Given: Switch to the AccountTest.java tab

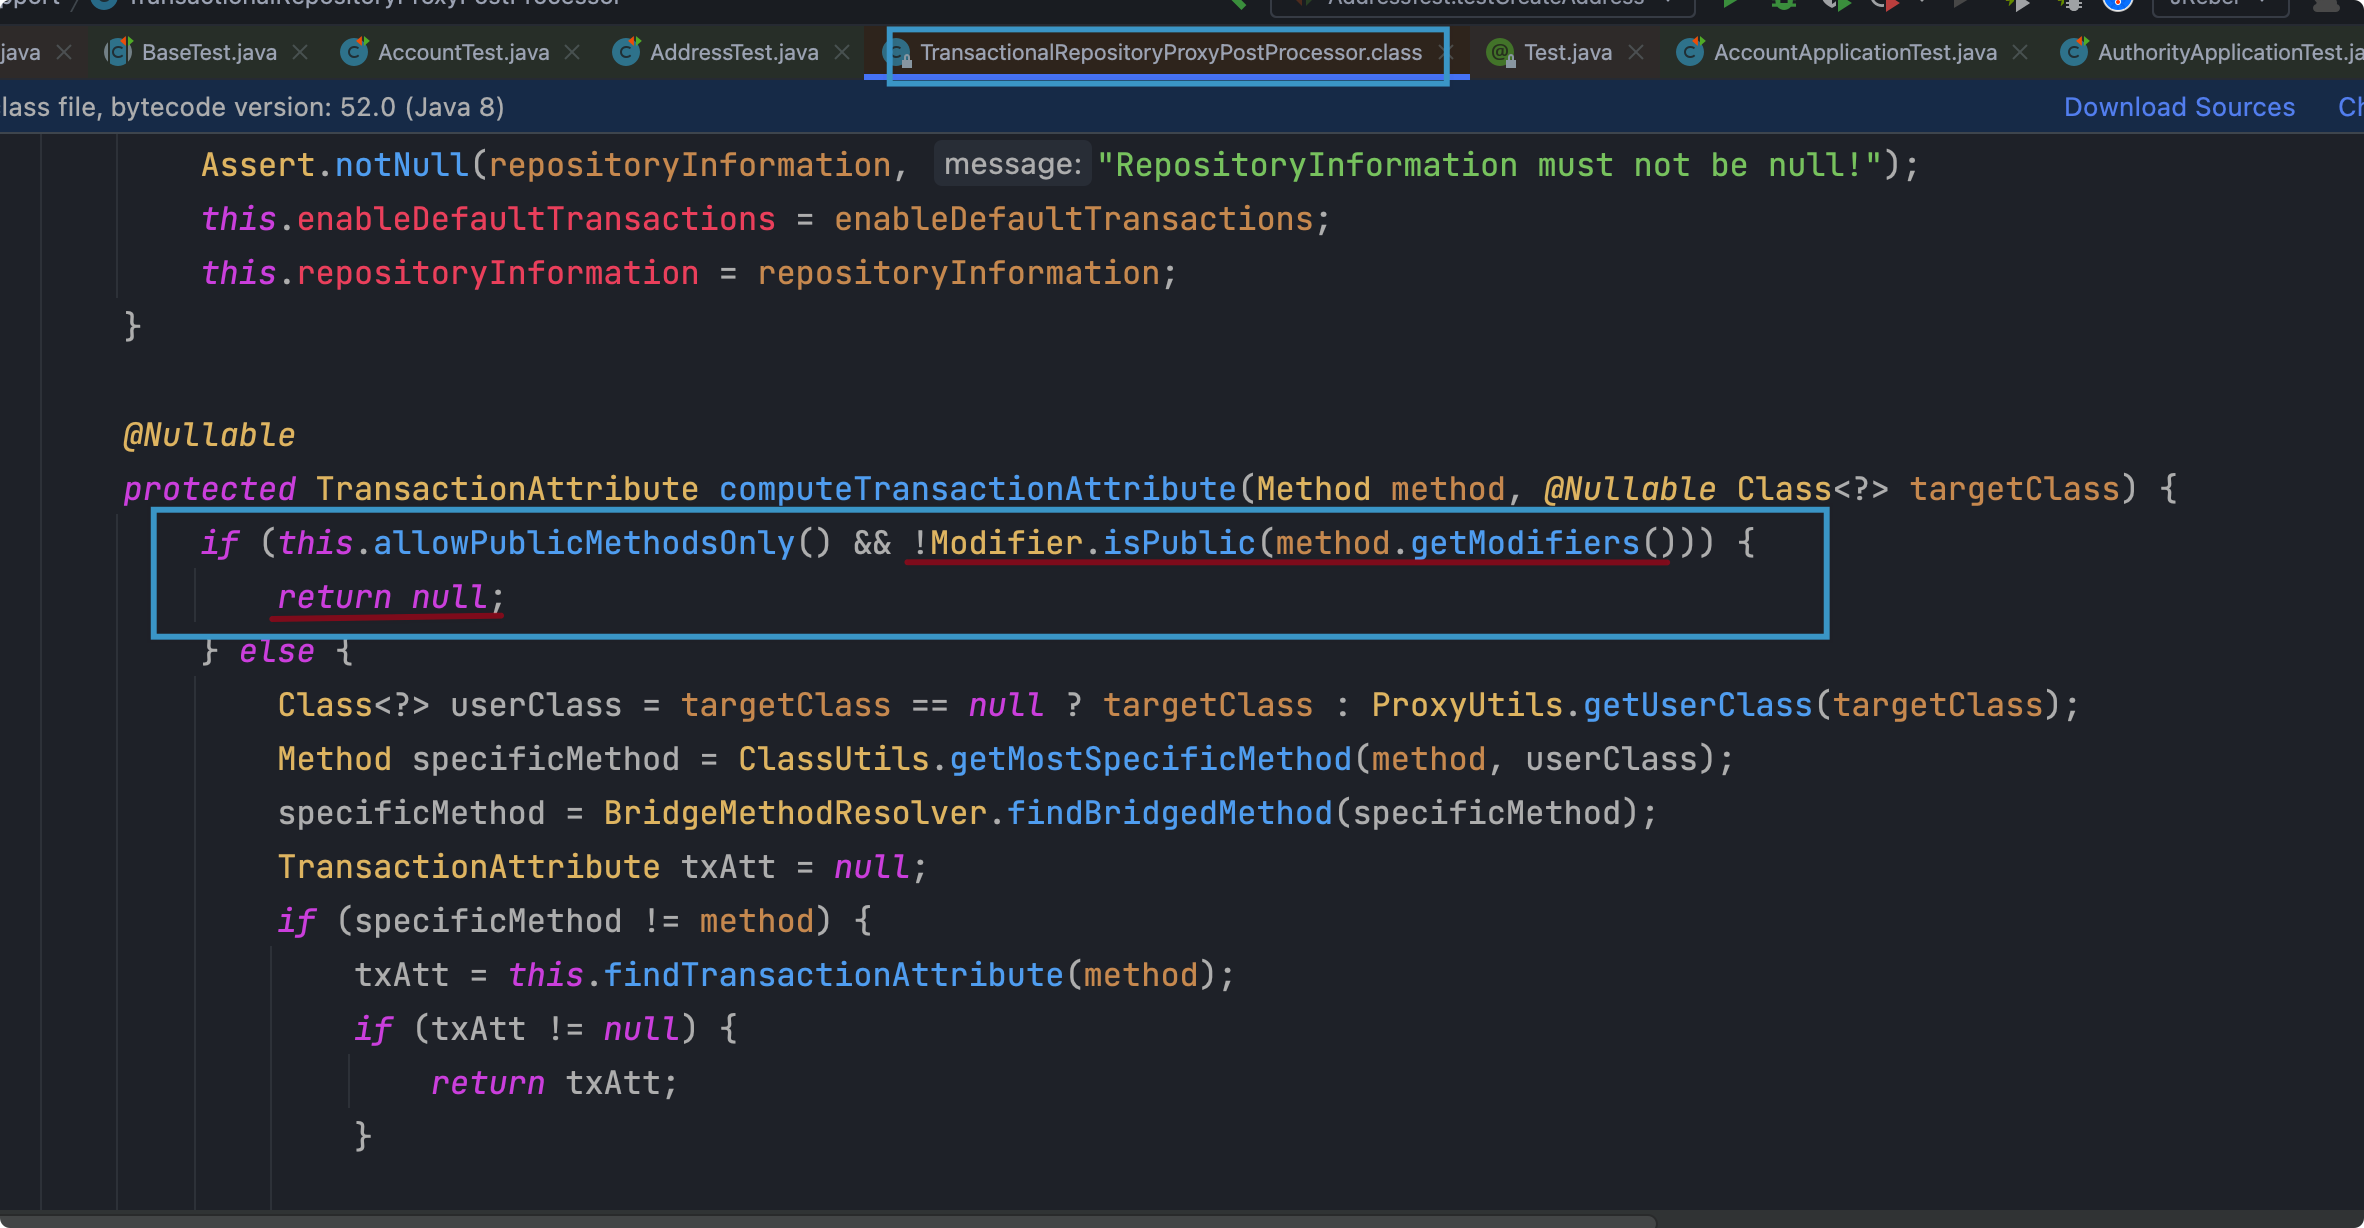Looking at the screenshot, I should [x=462, y=52].
